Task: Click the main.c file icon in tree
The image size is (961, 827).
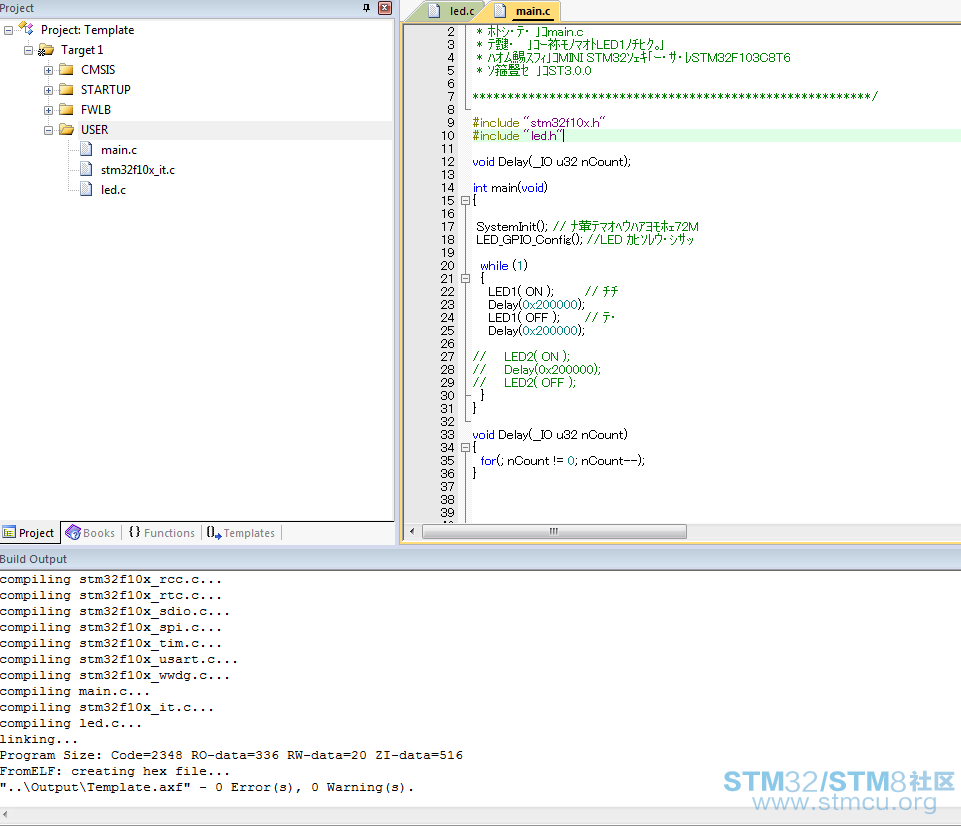Action: point(86,150)
